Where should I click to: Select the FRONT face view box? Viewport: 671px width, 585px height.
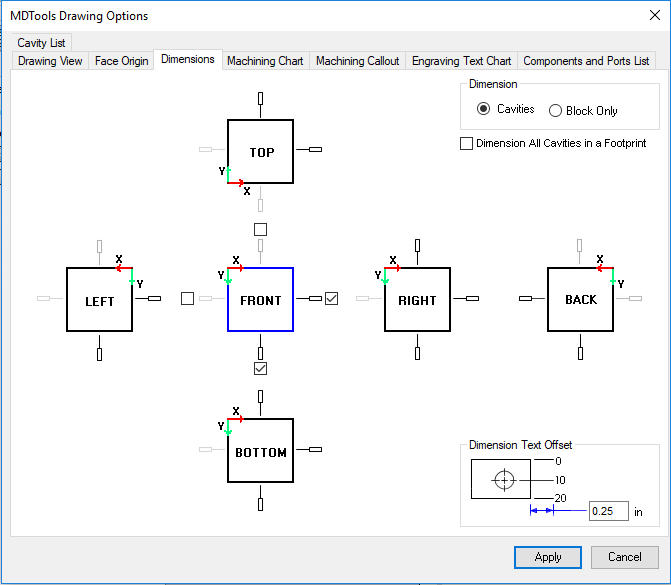click(260, 300)
